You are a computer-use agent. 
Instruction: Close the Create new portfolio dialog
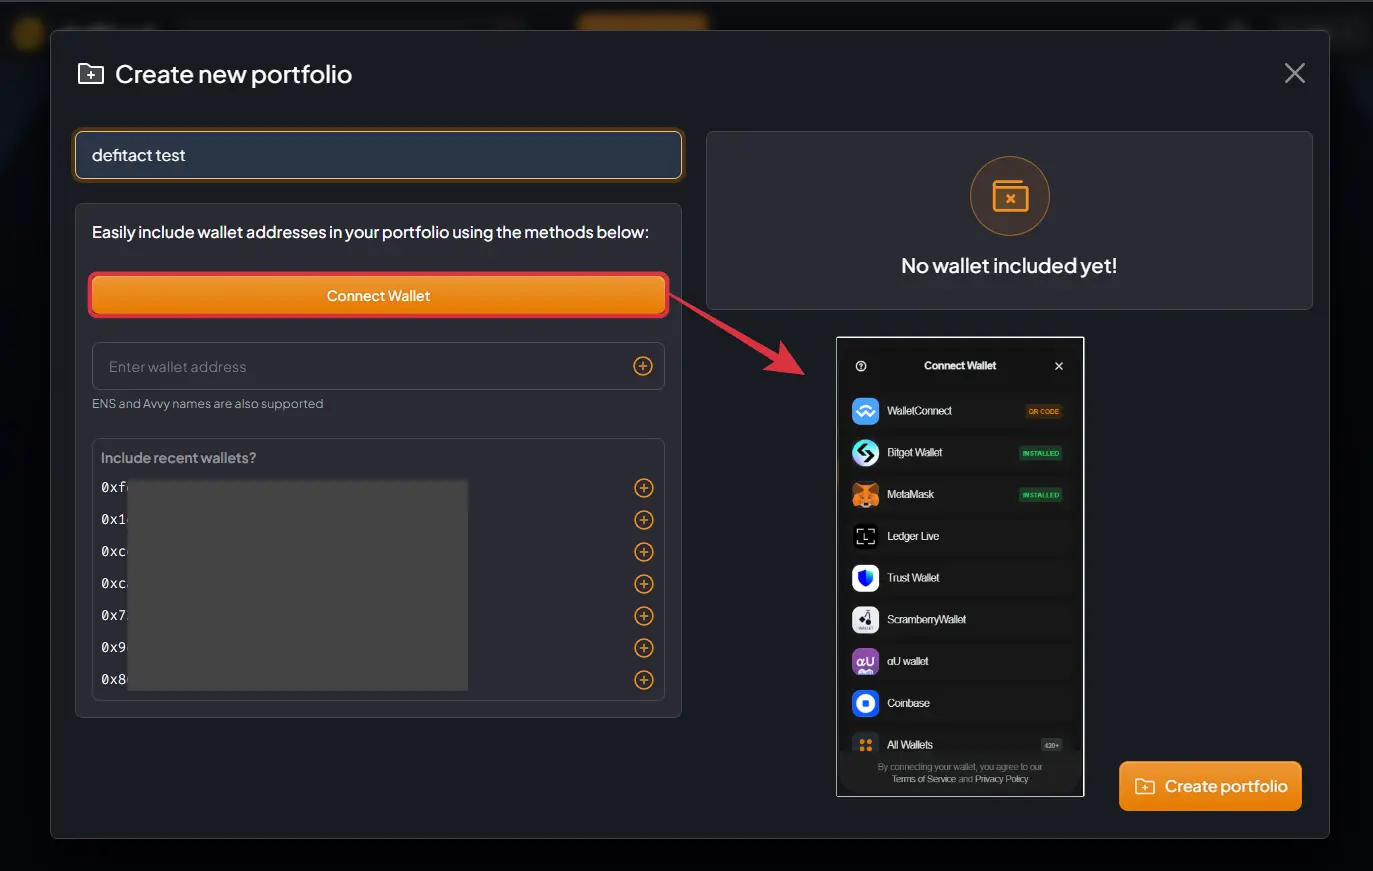click(1294, 73)
